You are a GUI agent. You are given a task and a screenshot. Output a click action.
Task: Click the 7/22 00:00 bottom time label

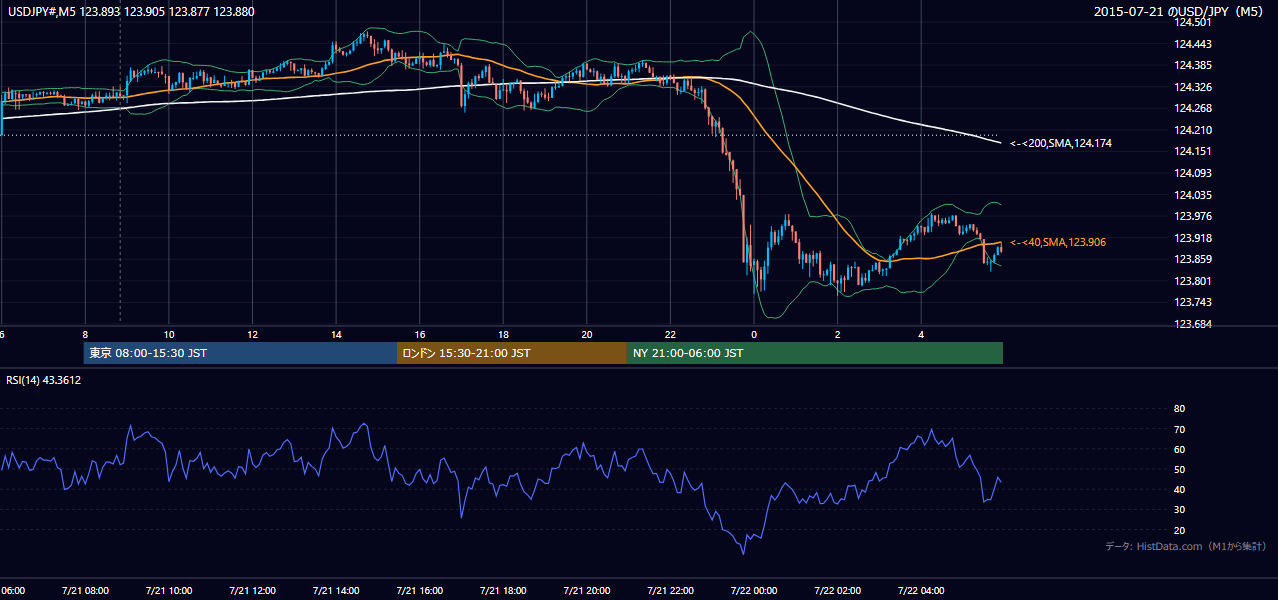tap(754, 591)
